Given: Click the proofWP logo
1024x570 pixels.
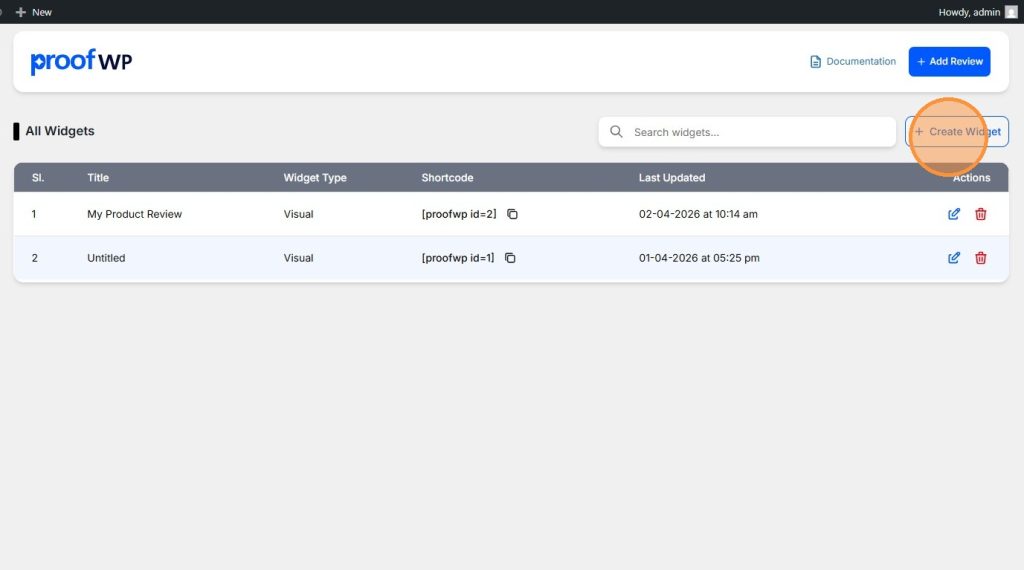Looking at the screenshot, I should (x=81, y=61).
